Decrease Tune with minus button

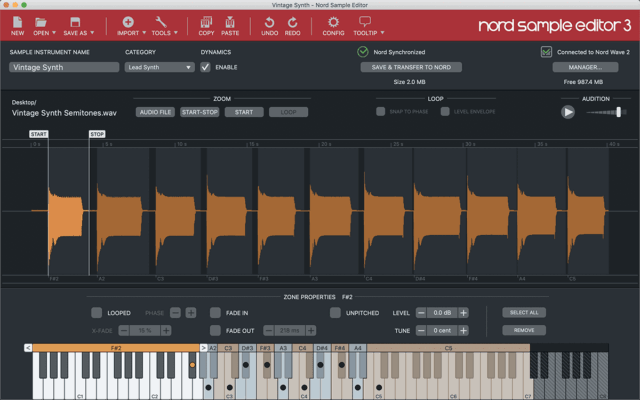click(x=421, y=331)
